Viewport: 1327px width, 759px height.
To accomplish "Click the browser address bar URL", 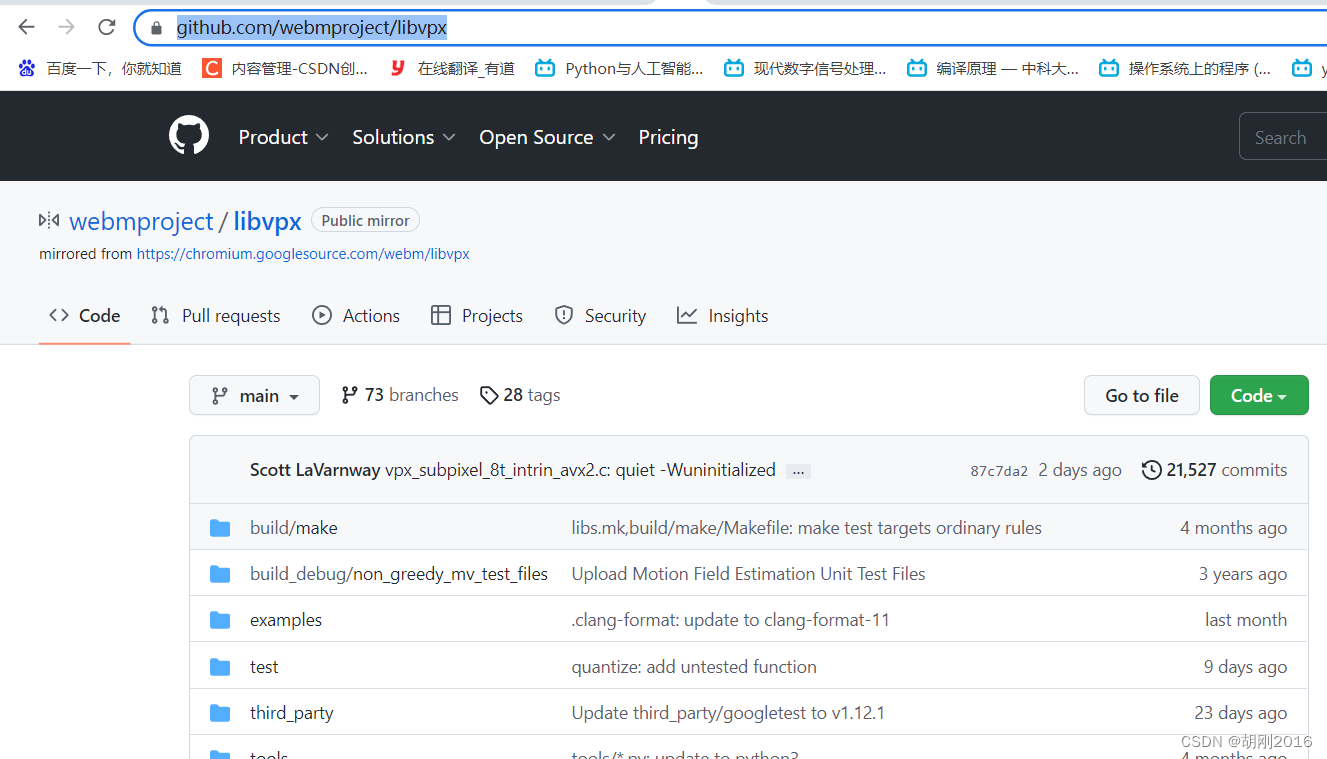I will click(x=312, y=28).
